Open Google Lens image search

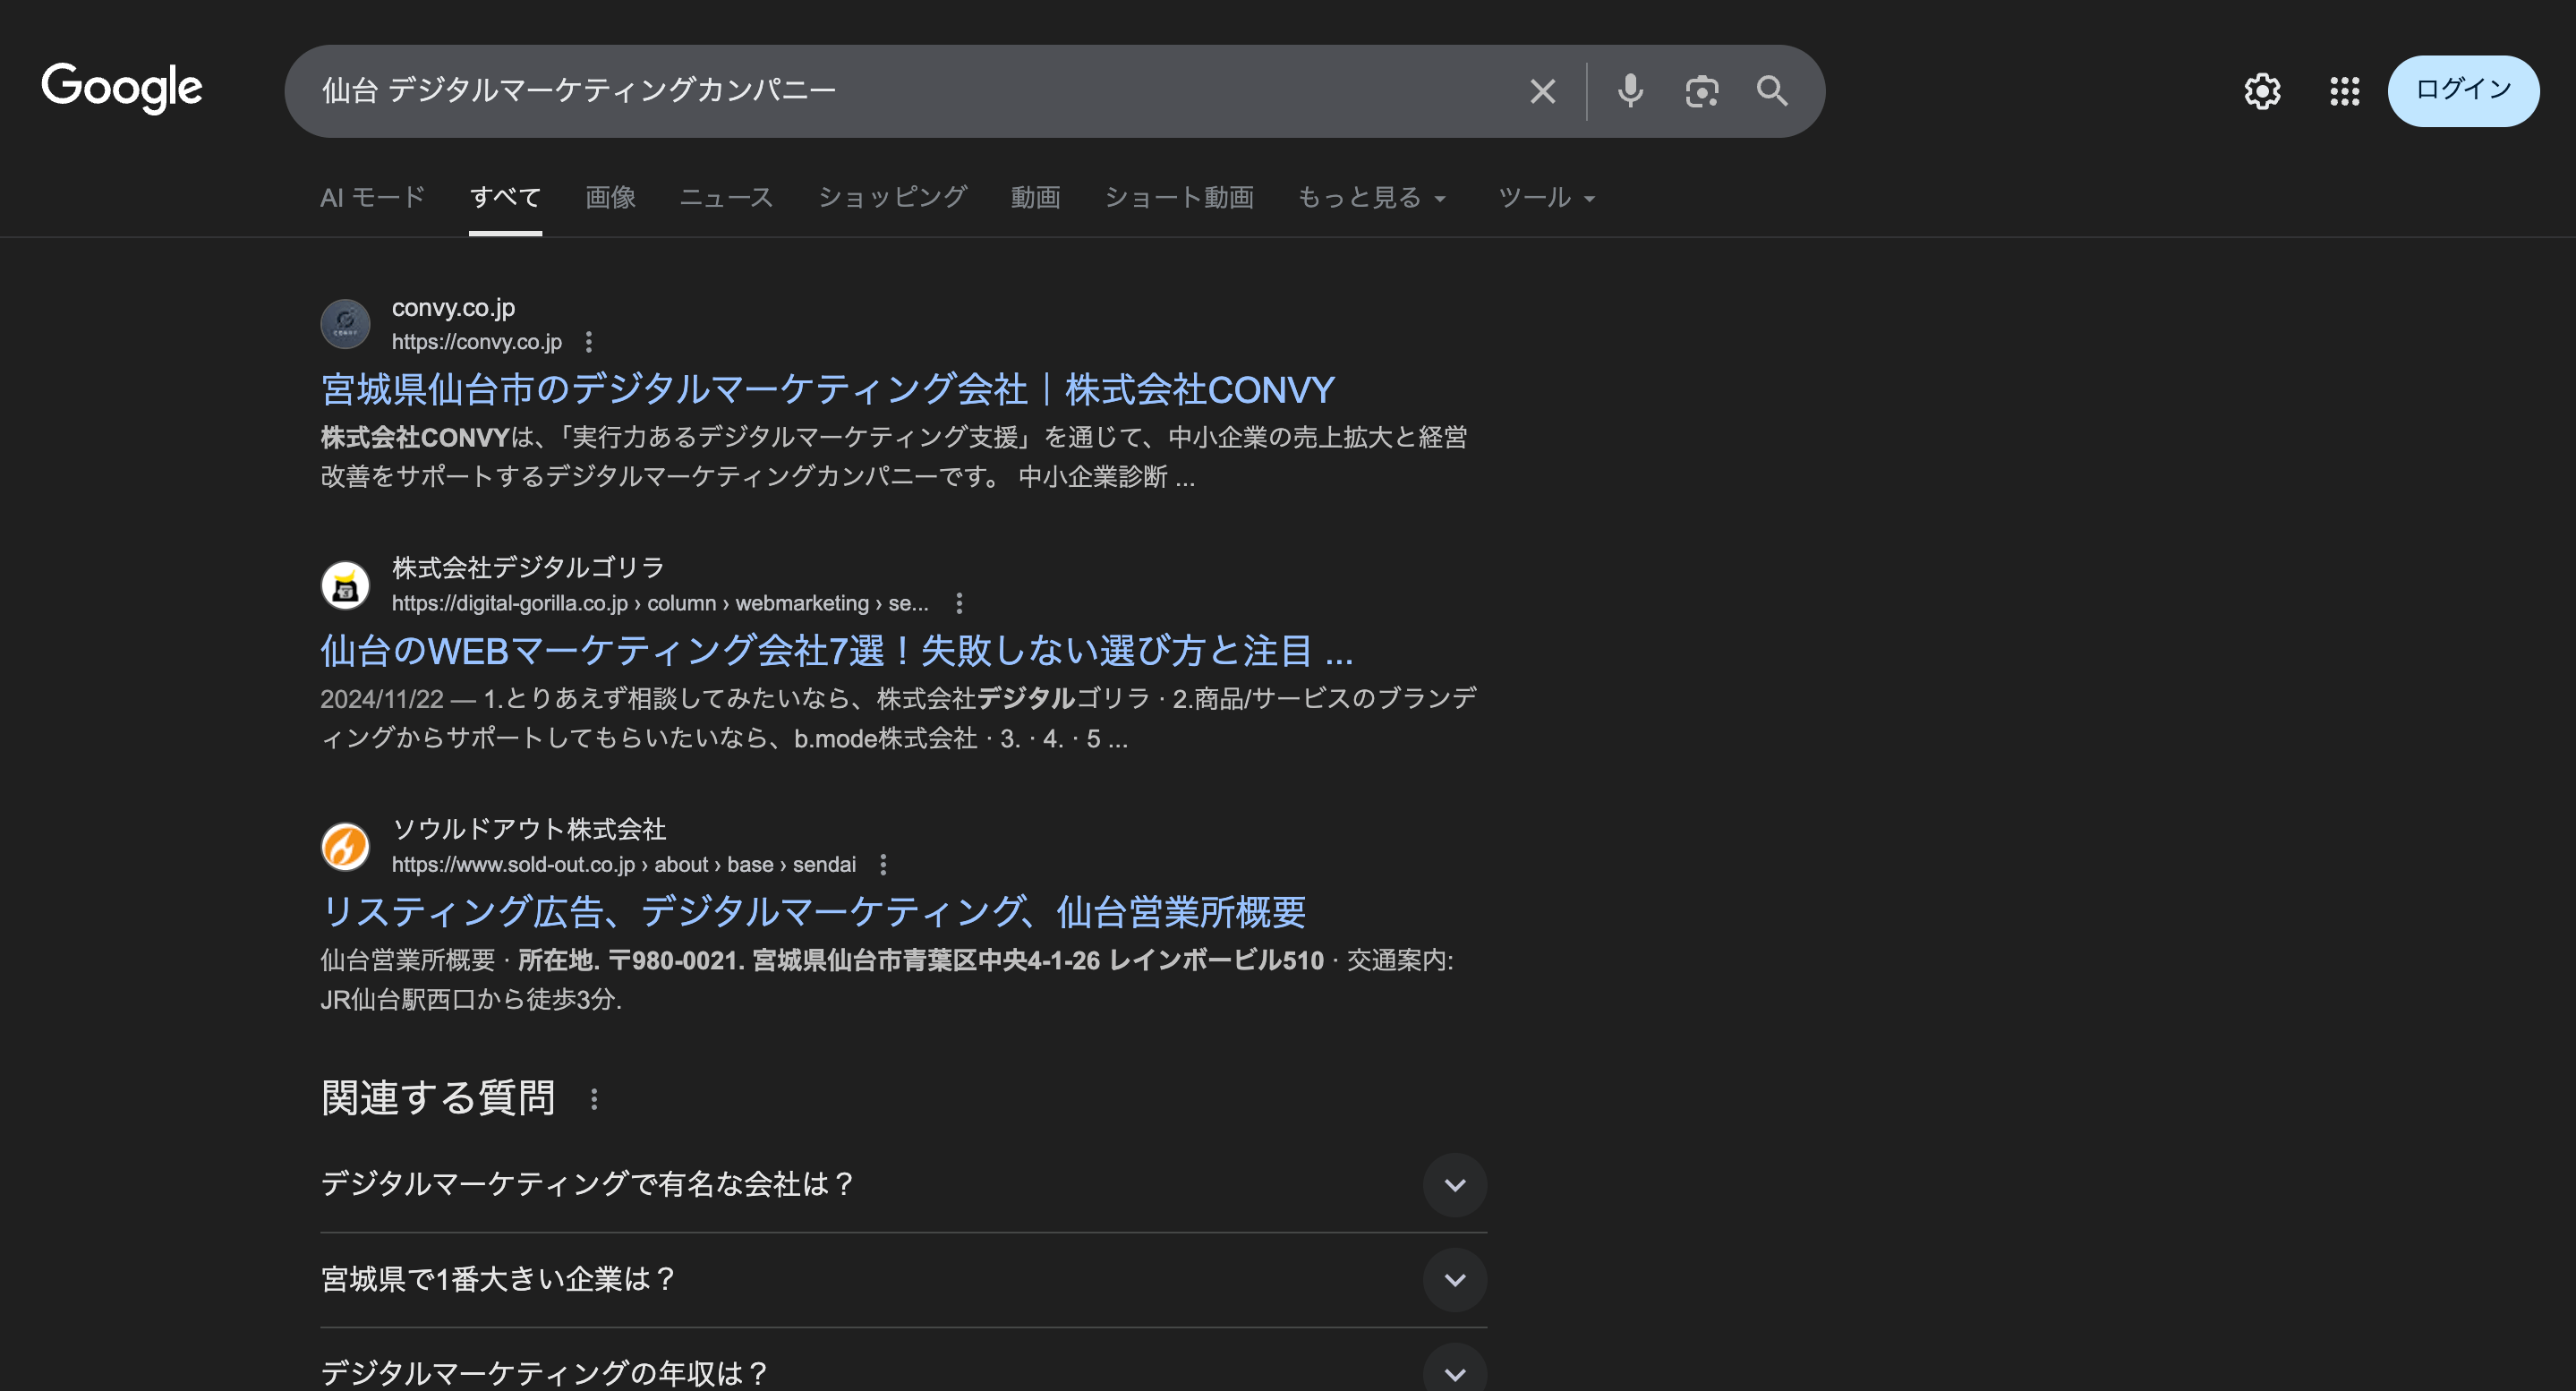click(x=1702, y=91)
